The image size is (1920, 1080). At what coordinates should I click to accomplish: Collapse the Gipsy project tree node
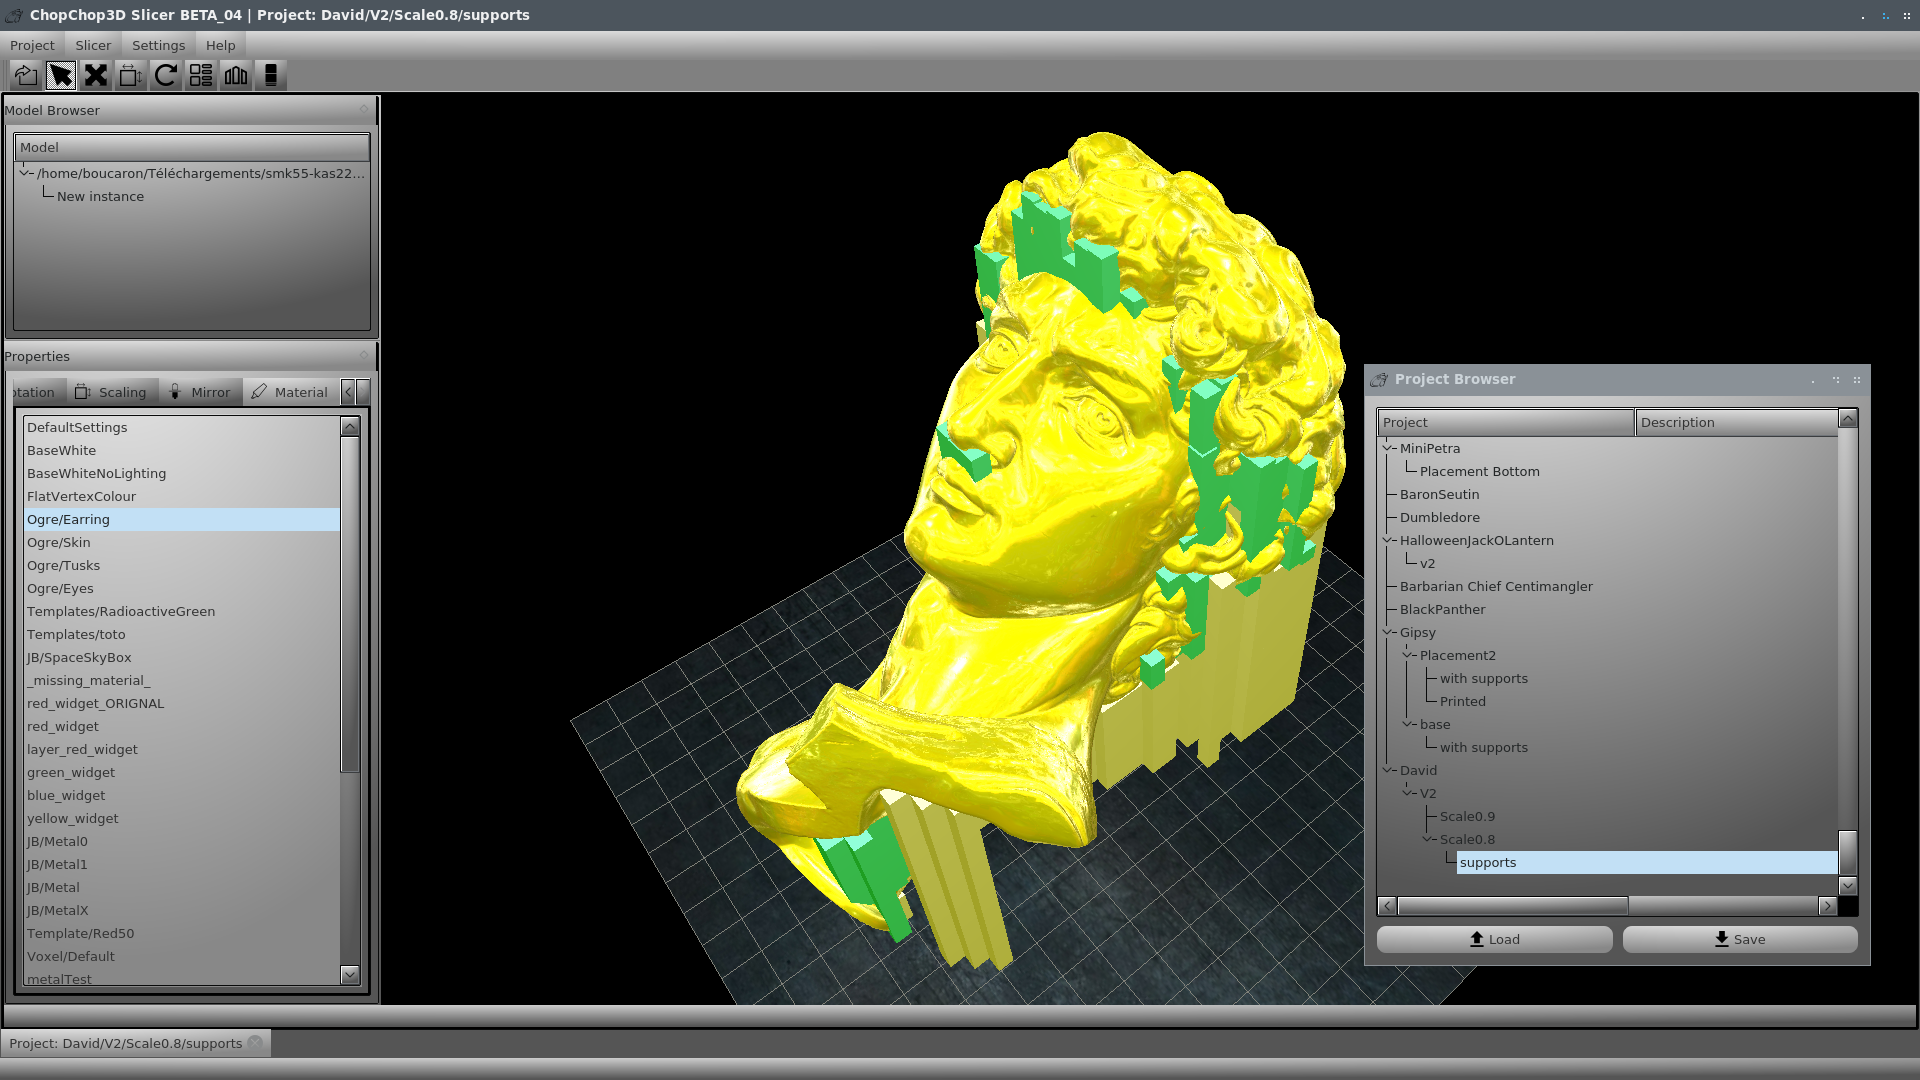[x=1388, y=632]
